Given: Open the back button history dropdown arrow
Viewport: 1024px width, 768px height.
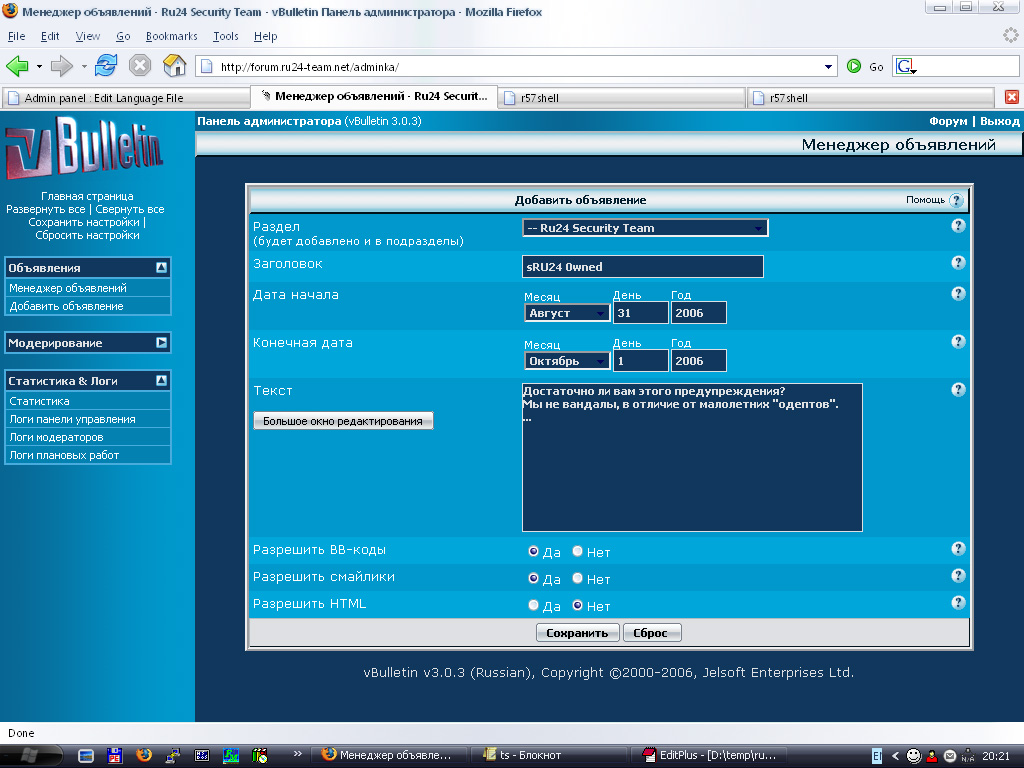Looking at the screenshot, I should [x=39, y=67].
